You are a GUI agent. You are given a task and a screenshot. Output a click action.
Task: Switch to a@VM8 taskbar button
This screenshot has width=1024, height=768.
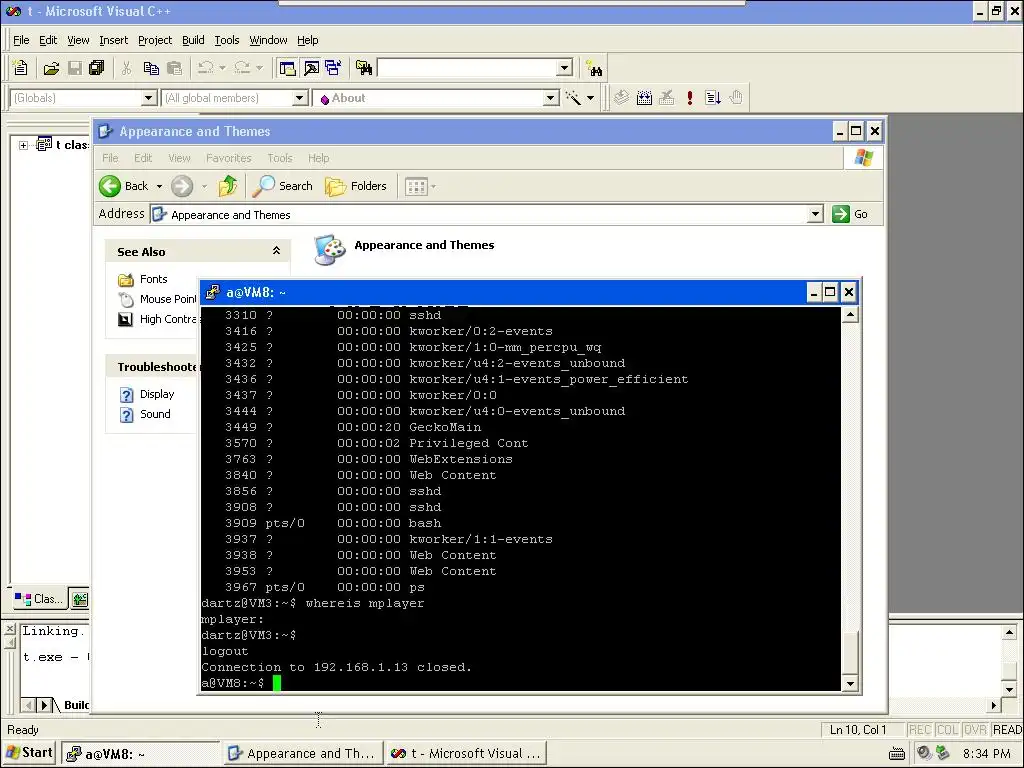click(x=140, y=754)
